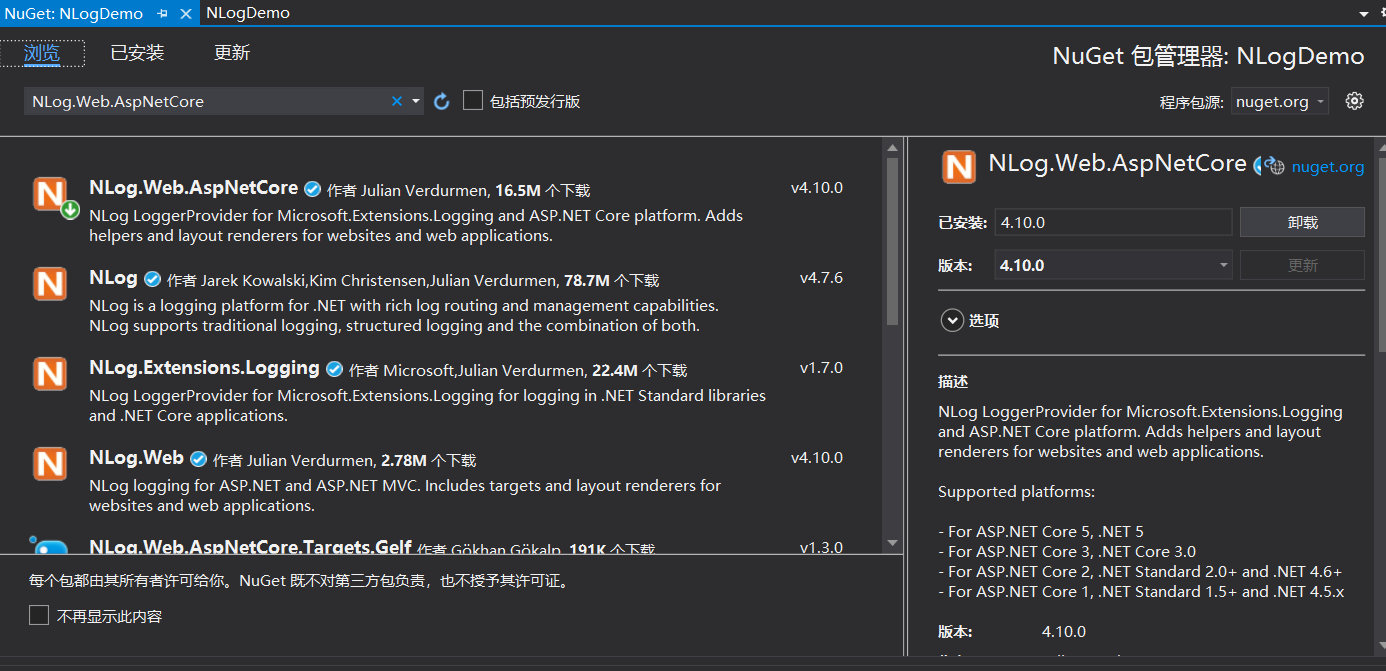Close the NuGet: NLogDemo tab
The height and width of the screenshot is (671, 1386).
186,13
